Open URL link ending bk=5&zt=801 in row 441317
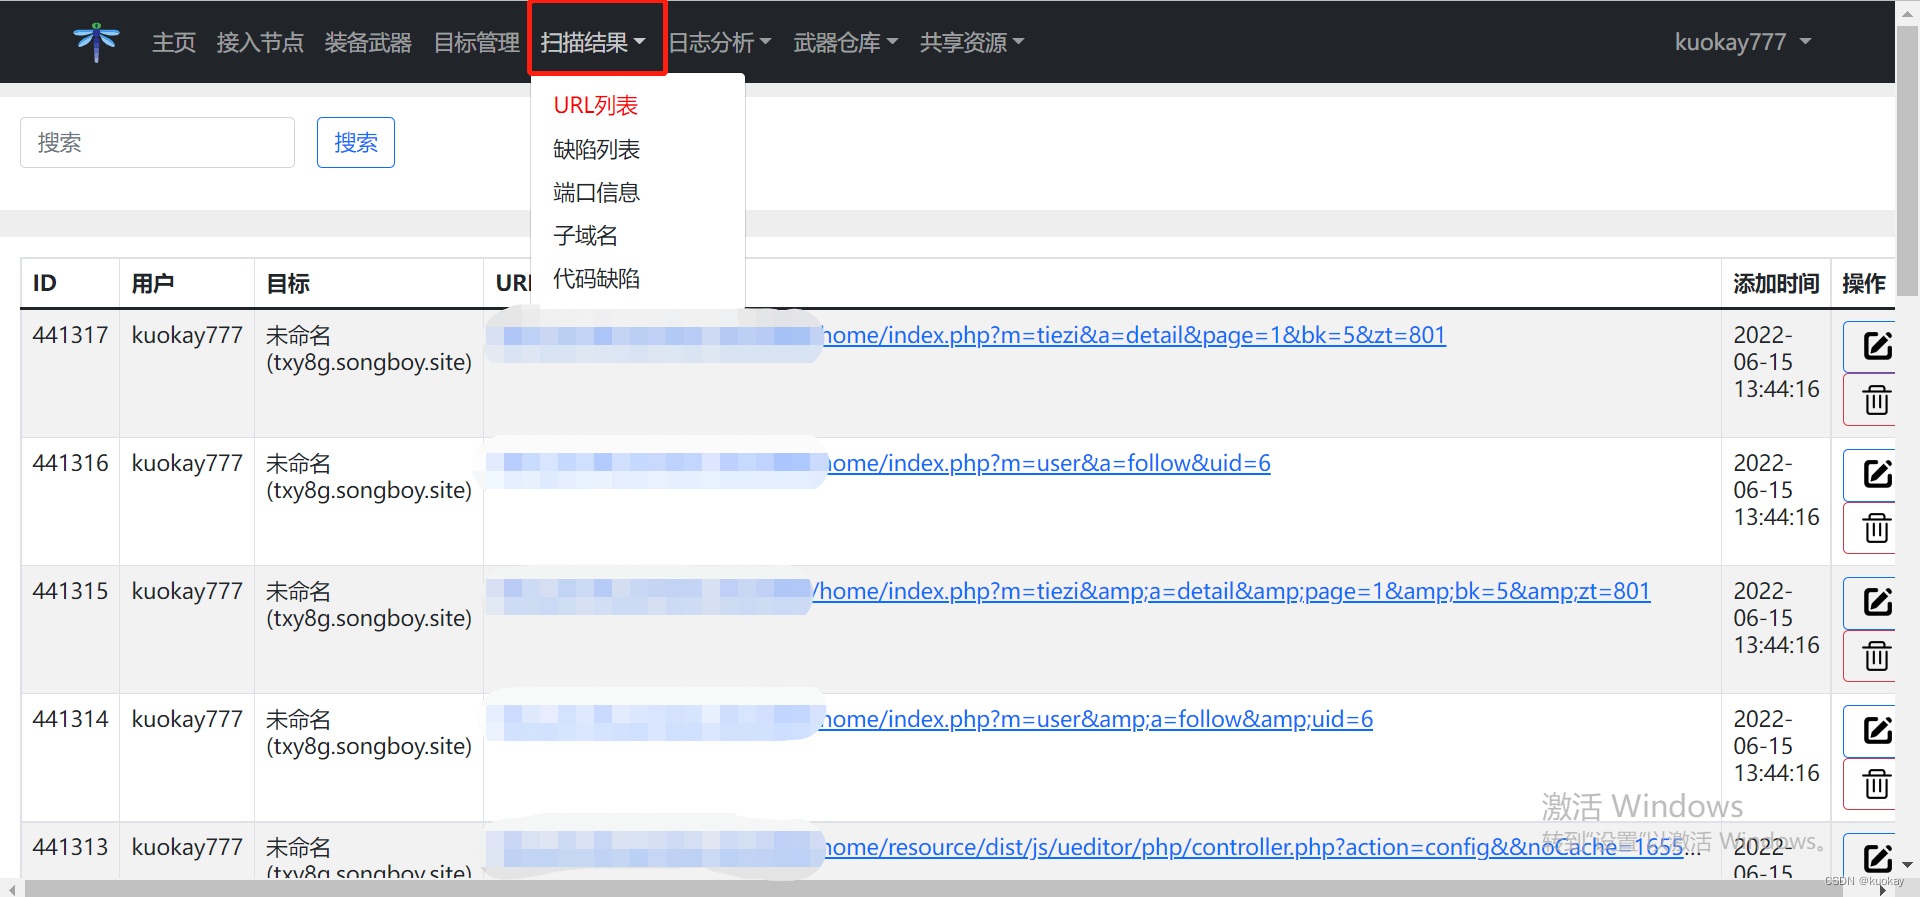The height and width of the screenshot is (897, 1920). pyautogui.click(x=1134, y=335)
